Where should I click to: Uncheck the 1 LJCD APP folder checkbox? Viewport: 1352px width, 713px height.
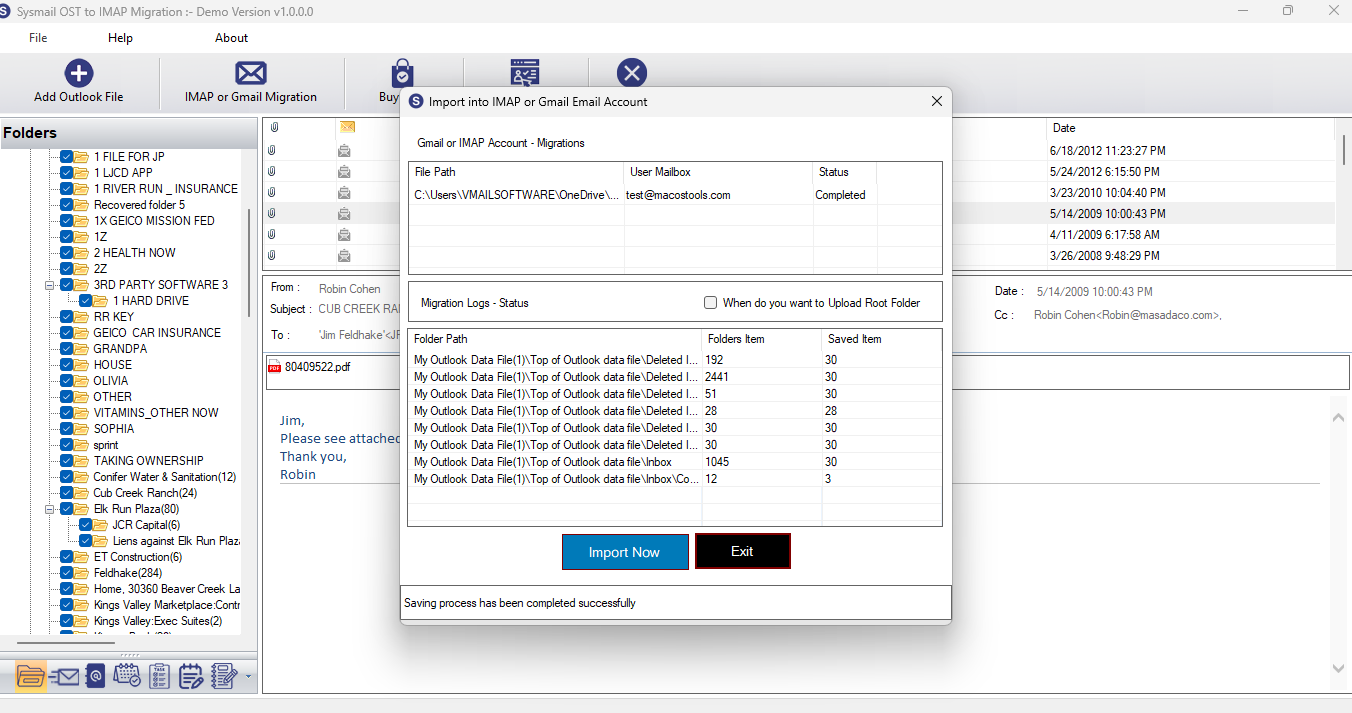coord(67,173)
